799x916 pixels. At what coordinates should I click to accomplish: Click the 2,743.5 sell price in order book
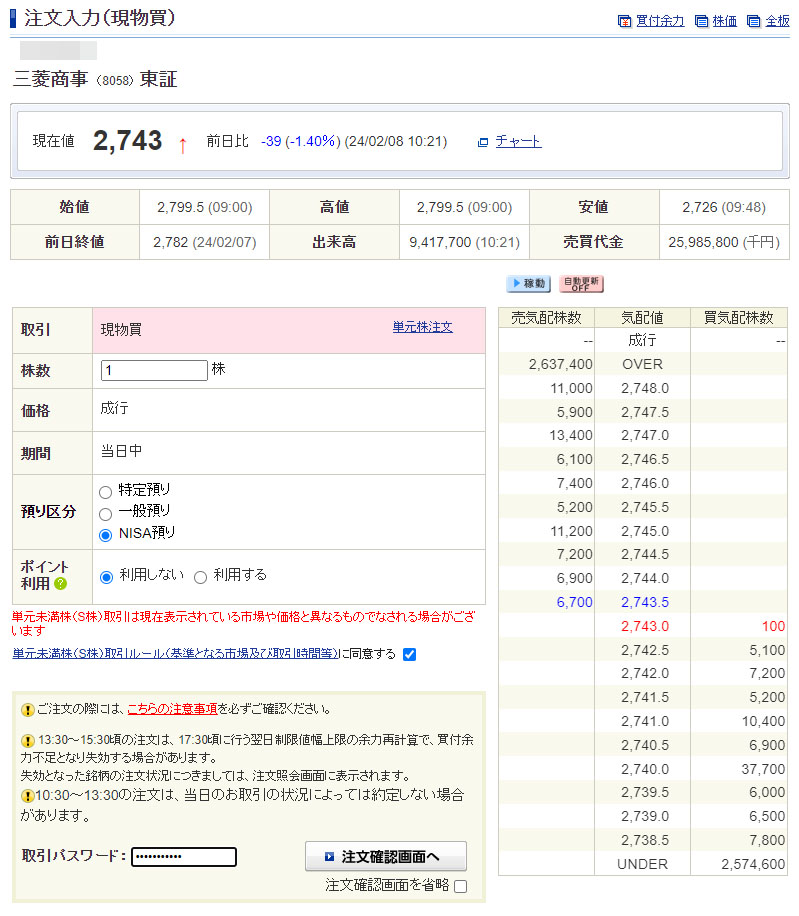(644, 602)
